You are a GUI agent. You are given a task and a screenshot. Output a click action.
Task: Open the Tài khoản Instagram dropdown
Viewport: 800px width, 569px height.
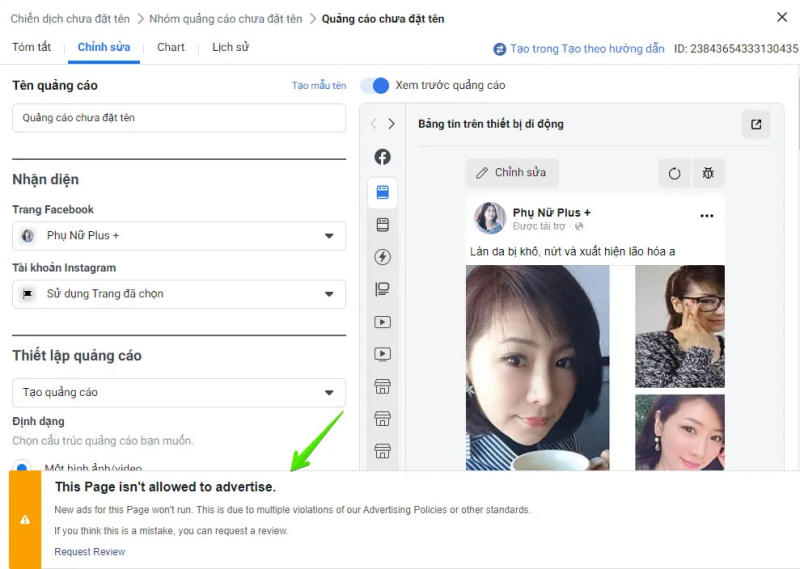tap(179, 294)
